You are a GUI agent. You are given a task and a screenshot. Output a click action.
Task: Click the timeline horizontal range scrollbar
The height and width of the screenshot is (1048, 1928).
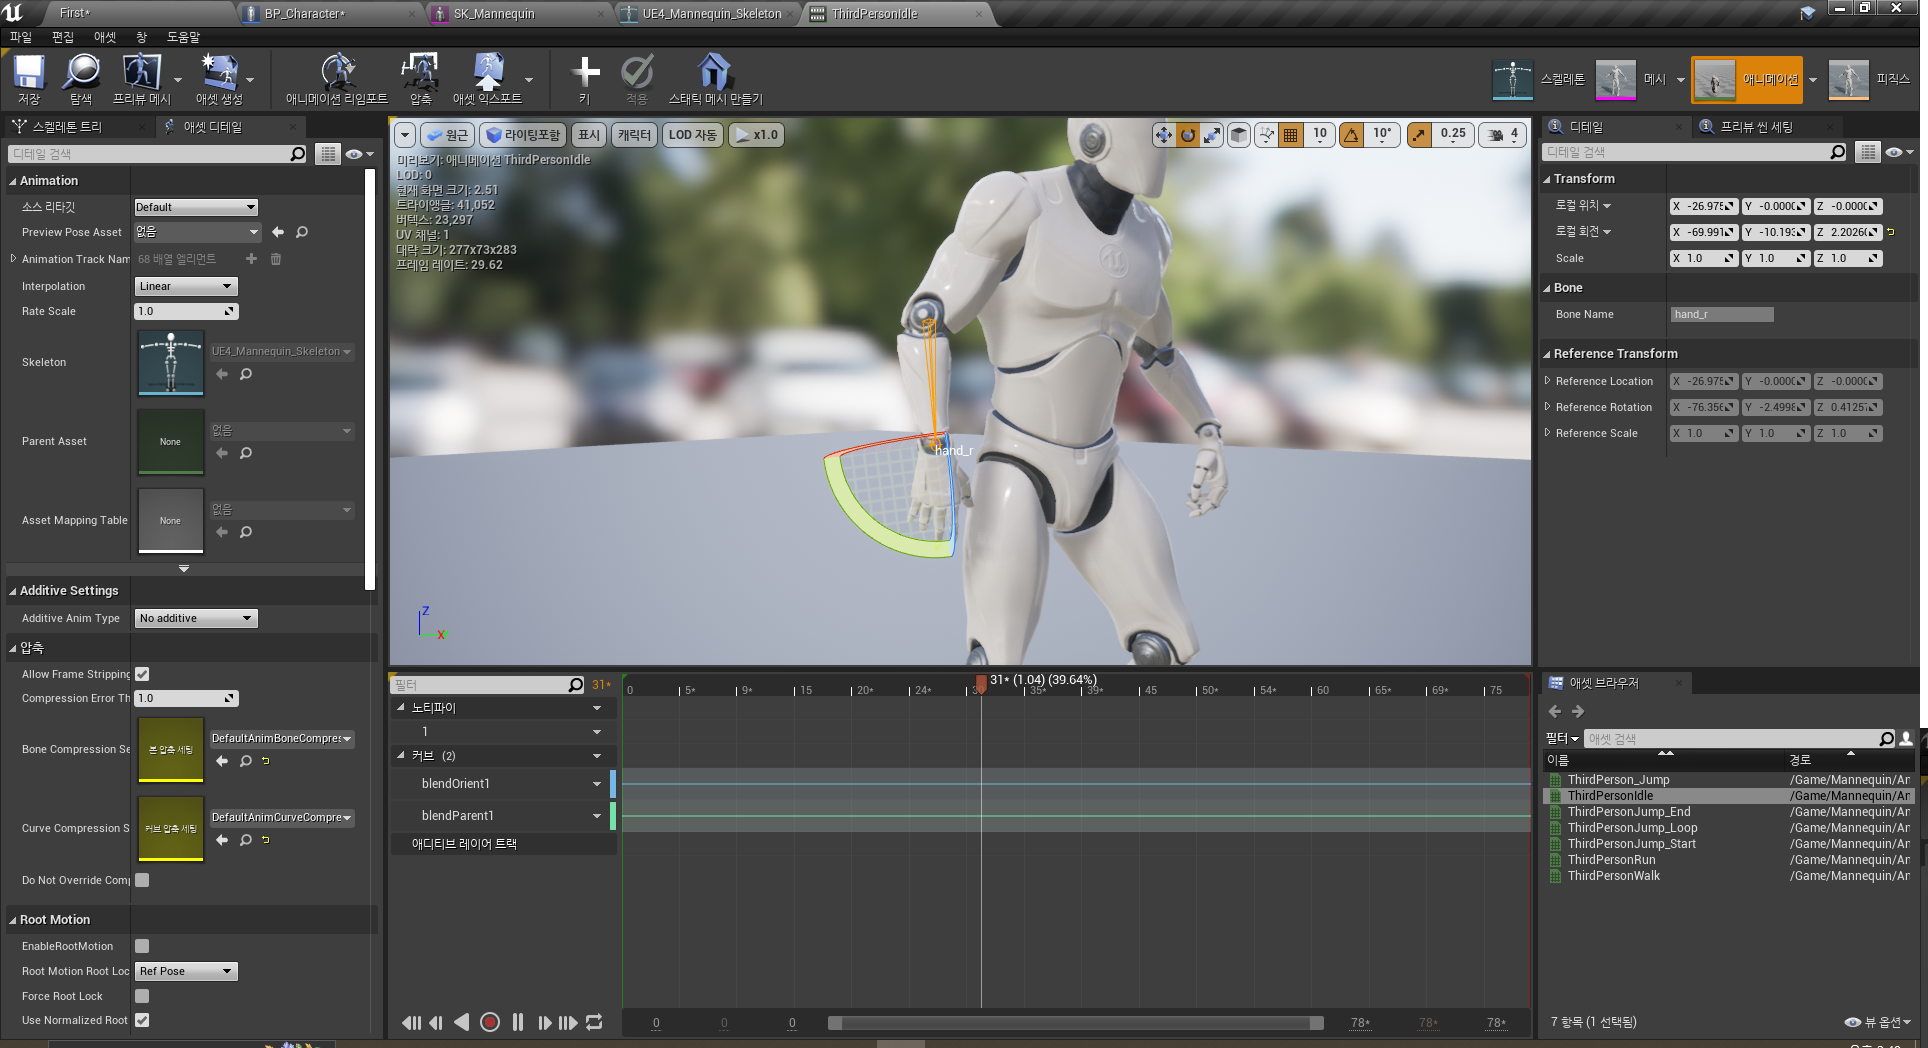[x=1075, y=1022]
